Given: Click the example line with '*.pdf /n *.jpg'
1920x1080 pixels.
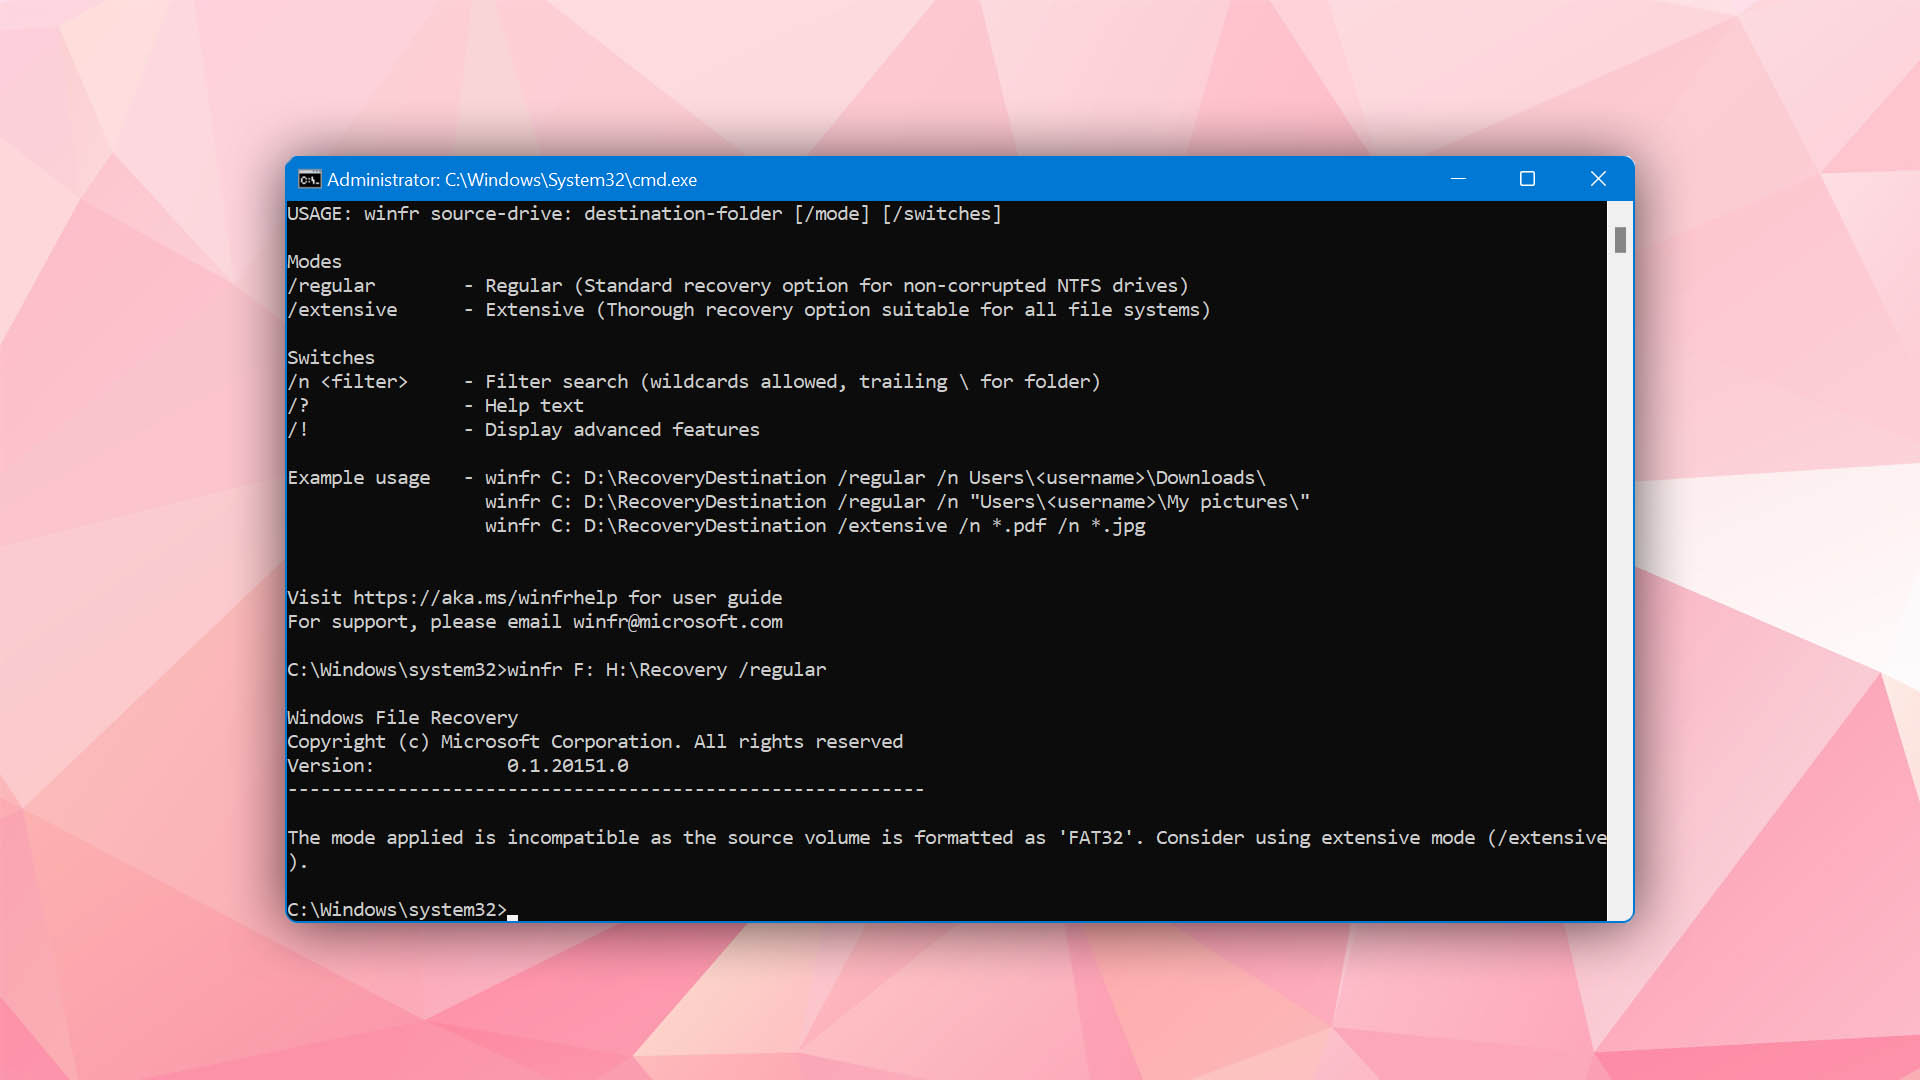Looking at the screenshot, I should tap(815, 526).
